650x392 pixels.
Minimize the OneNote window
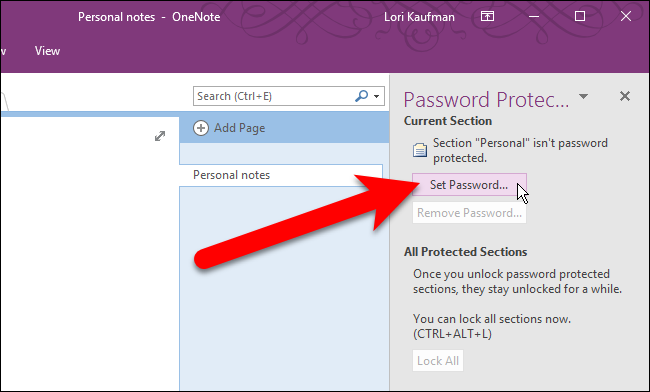(534, 17)
